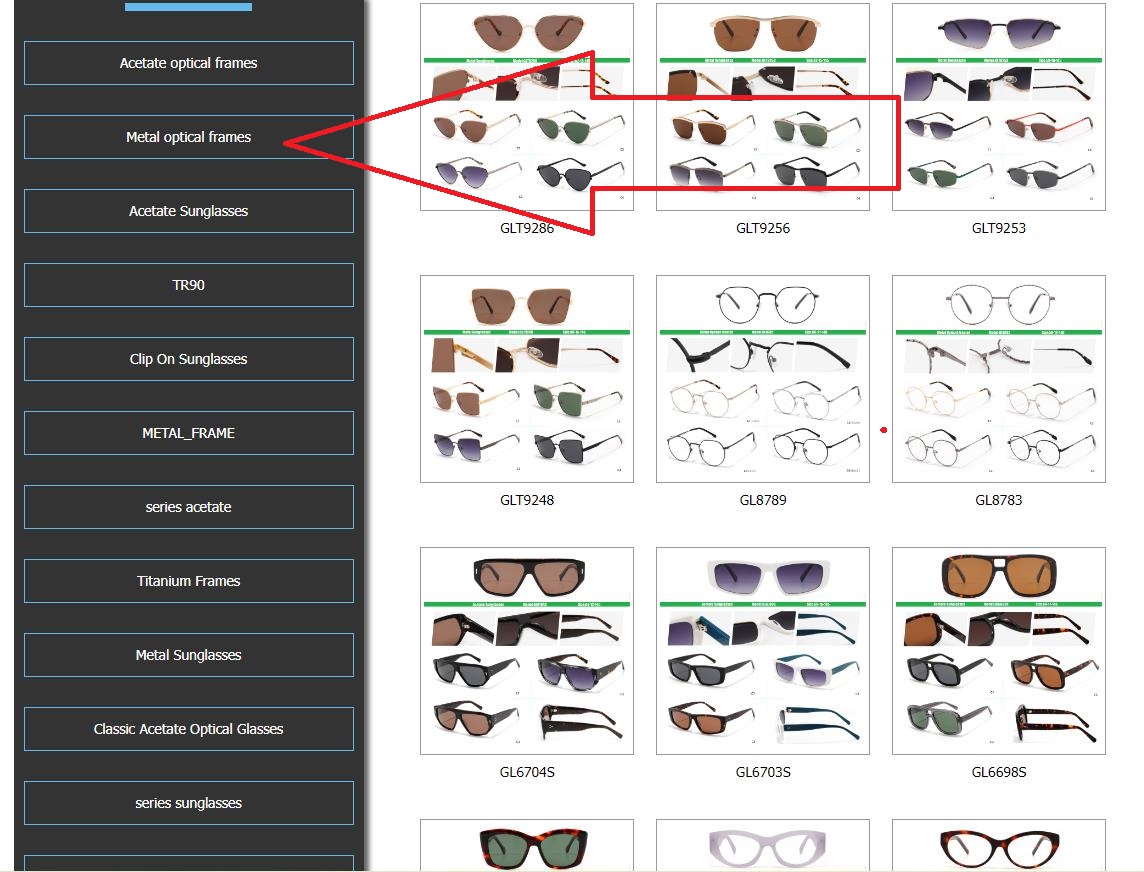This screenshot has height=872, width=1144.
Task: Select Clip On Sunglasses category
Action: pyautogui.click(x=188, y=359)
